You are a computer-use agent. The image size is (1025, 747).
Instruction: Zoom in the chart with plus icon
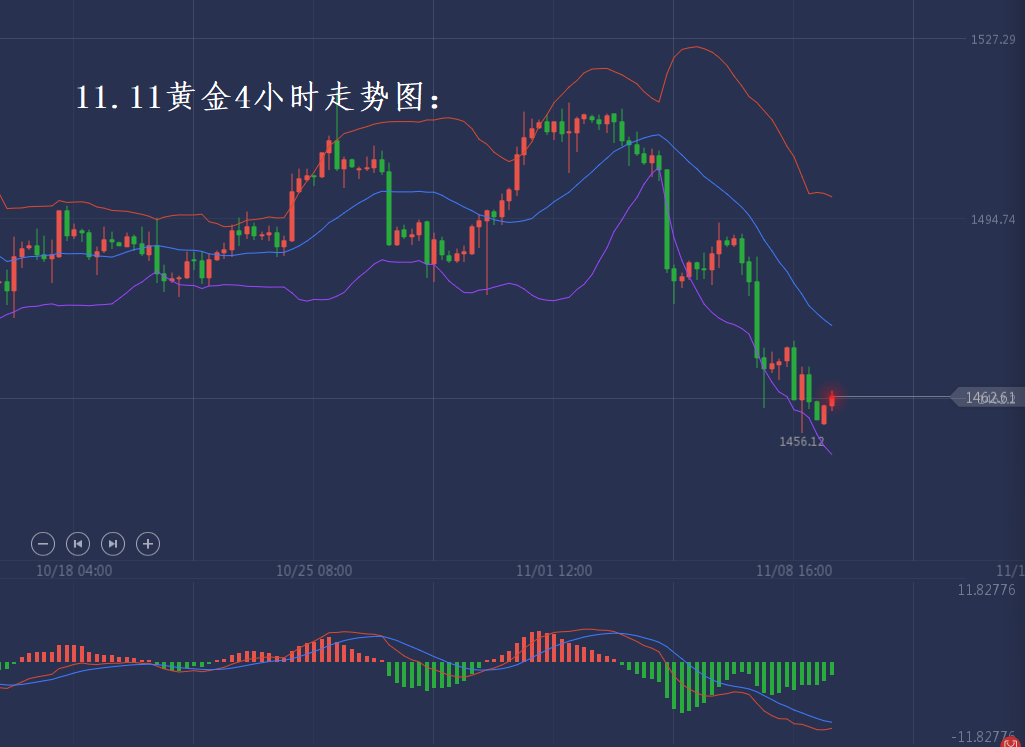click(148, 544)
